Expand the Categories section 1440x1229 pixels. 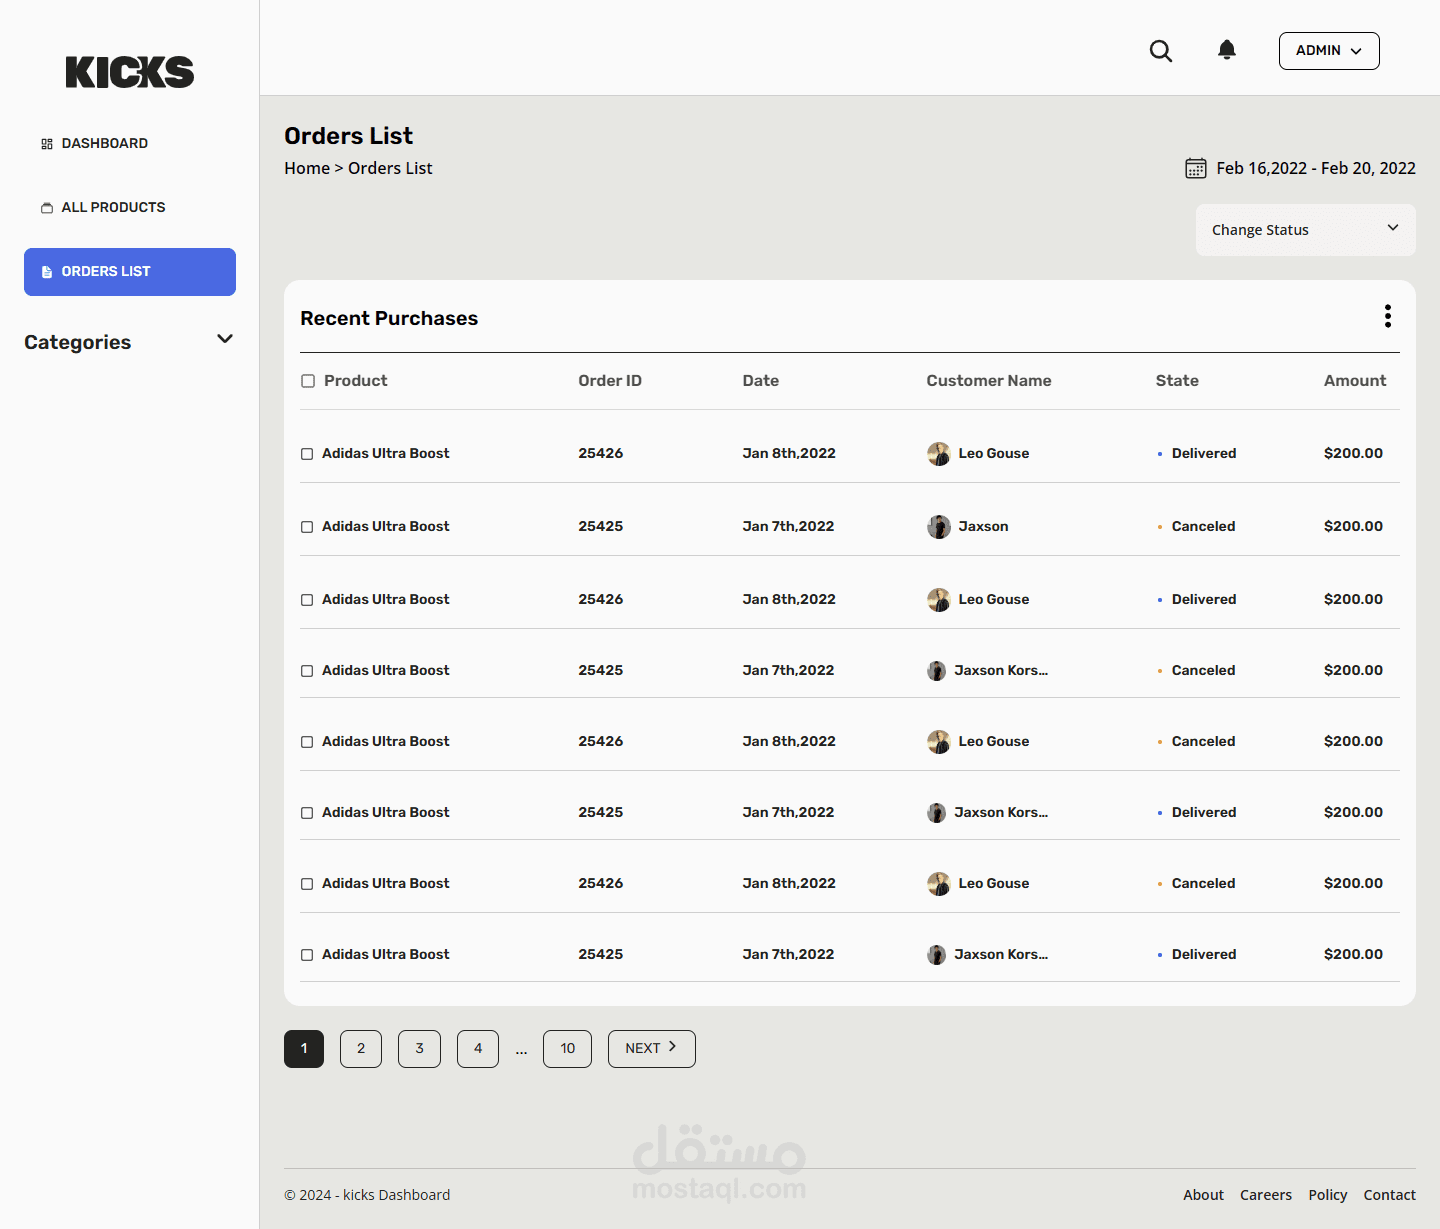tap(225, 340)
